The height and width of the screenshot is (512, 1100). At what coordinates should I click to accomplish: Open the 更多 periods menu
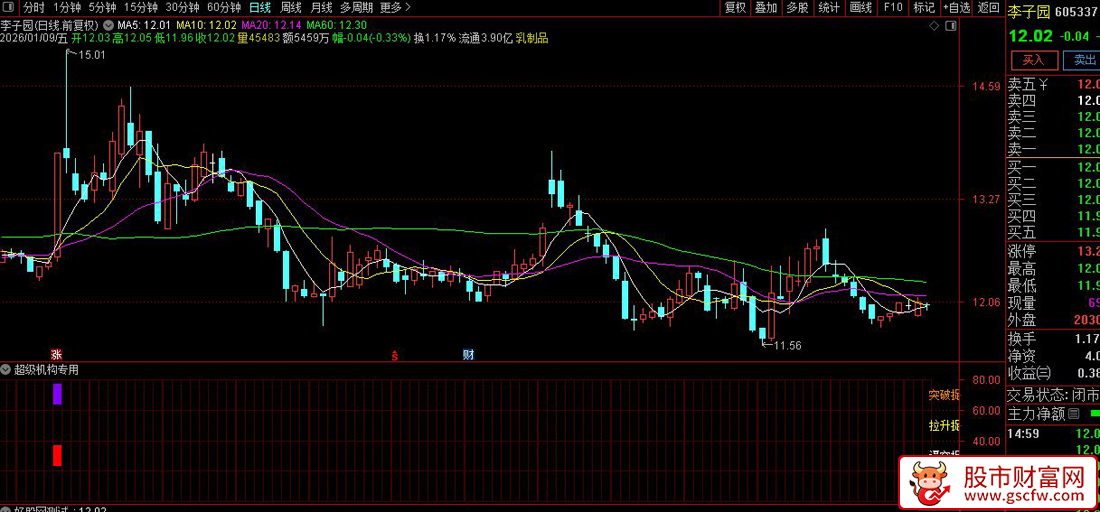395,8
